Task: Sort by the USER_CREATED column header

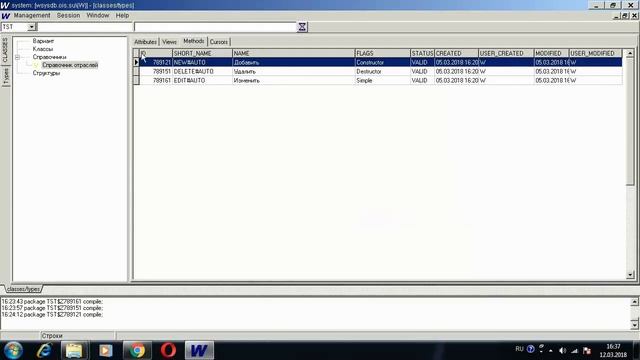Action: click(506, 53)
